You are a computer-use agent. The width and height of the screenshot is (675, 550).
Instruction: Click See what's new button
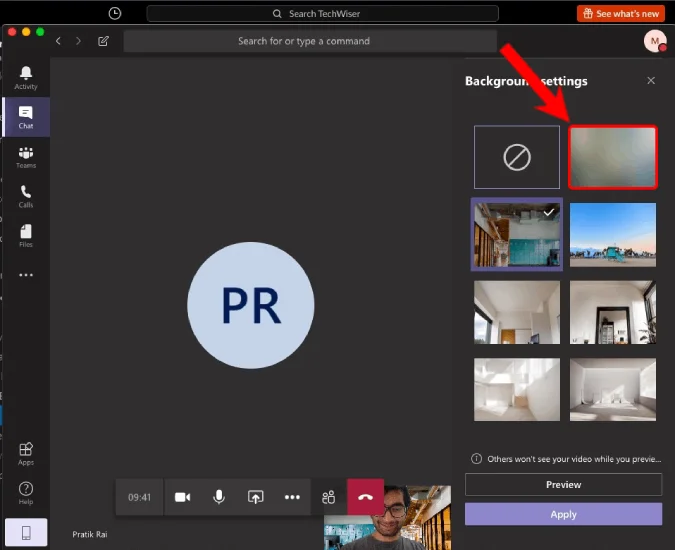[x=621, y=14]
